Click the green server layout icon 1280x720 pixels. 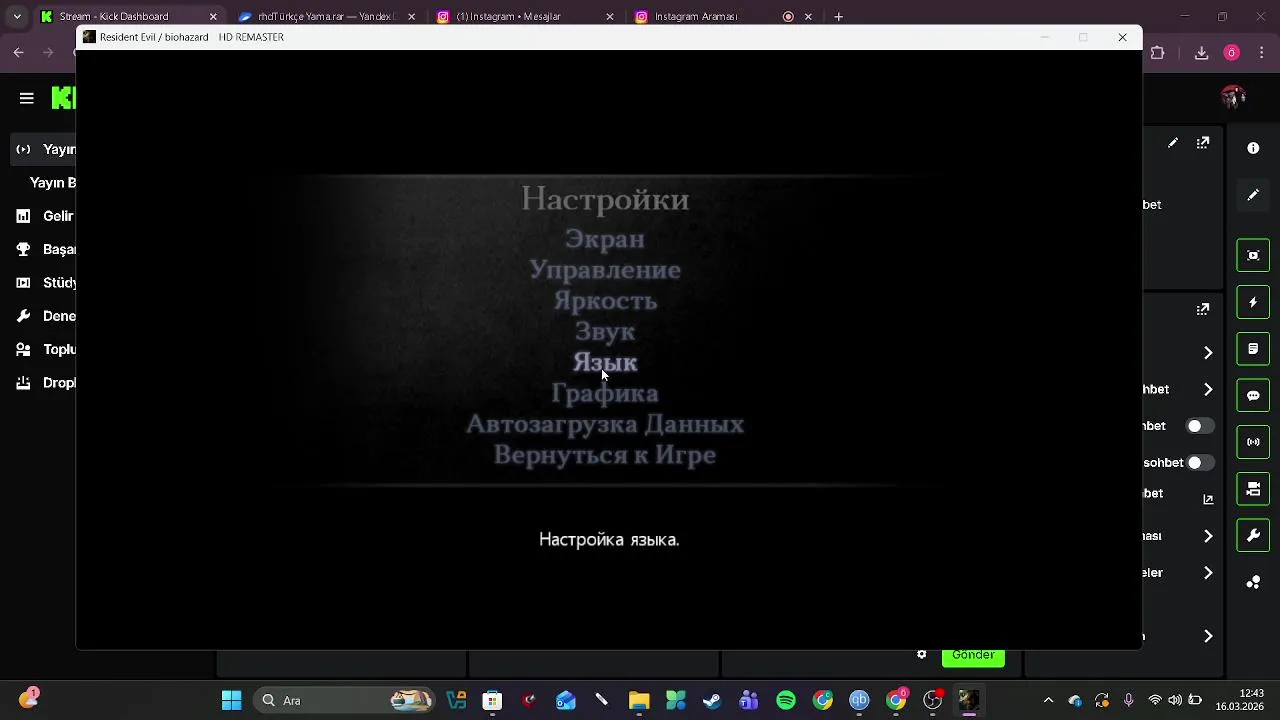1253,489
